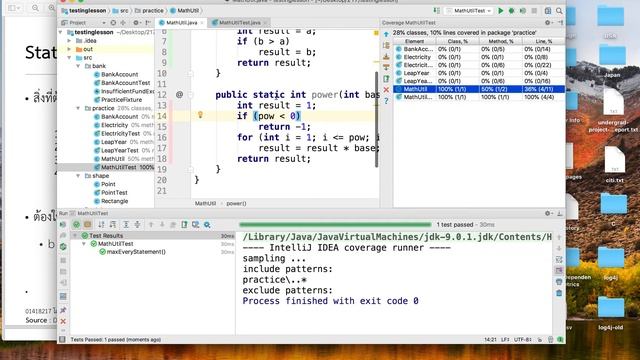
Task: Collapse the shape package
Action: click(x=78, y=176)
